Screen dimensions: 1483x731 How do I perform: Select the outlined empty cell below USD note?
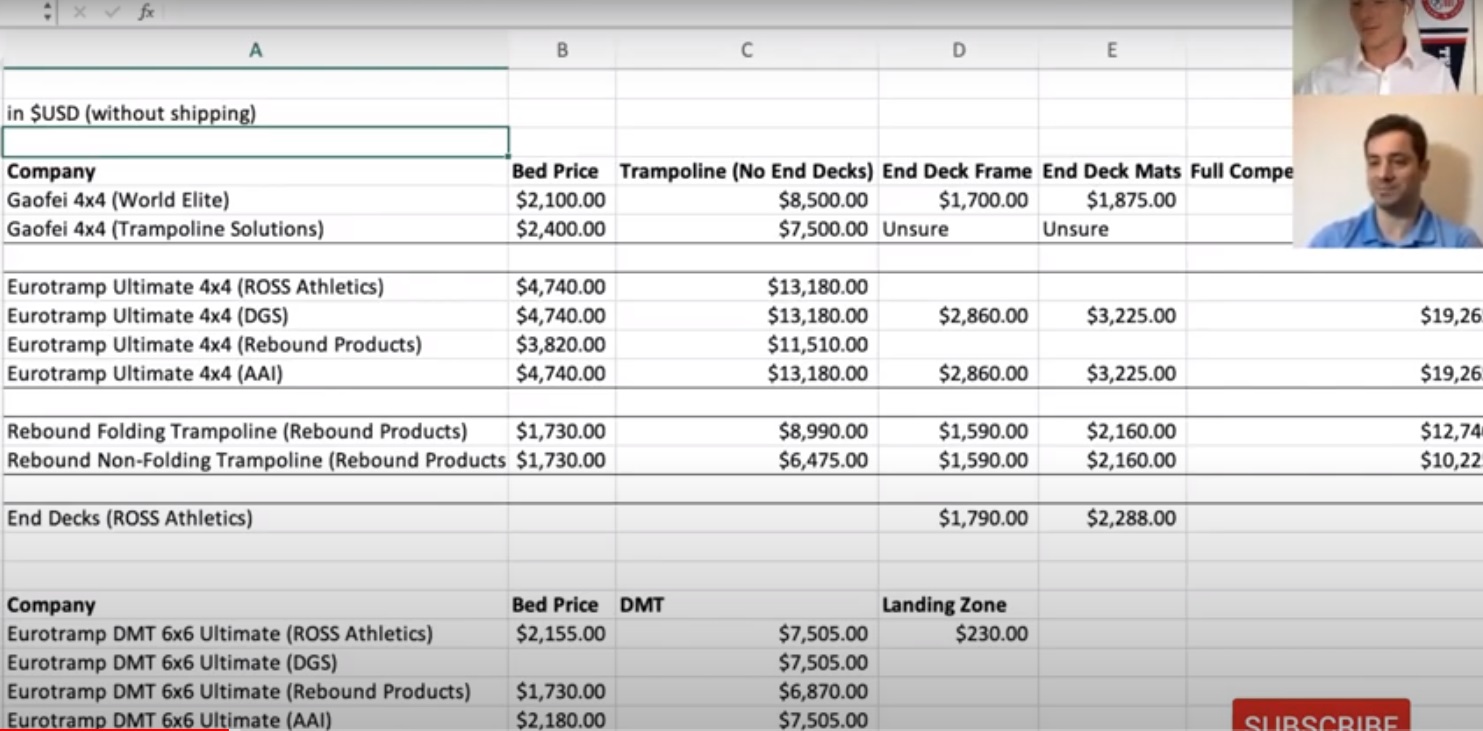click(255, 142)
